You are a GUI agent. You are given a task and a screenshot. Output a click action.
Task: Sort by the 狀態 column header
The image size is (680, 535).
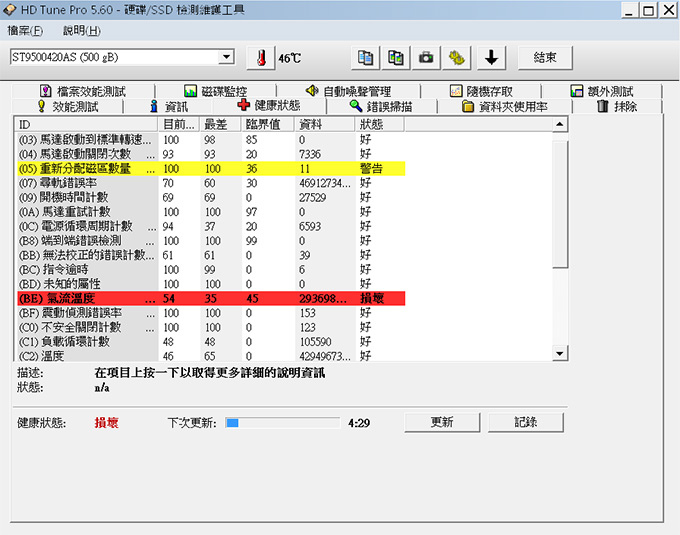coord(379,124)
